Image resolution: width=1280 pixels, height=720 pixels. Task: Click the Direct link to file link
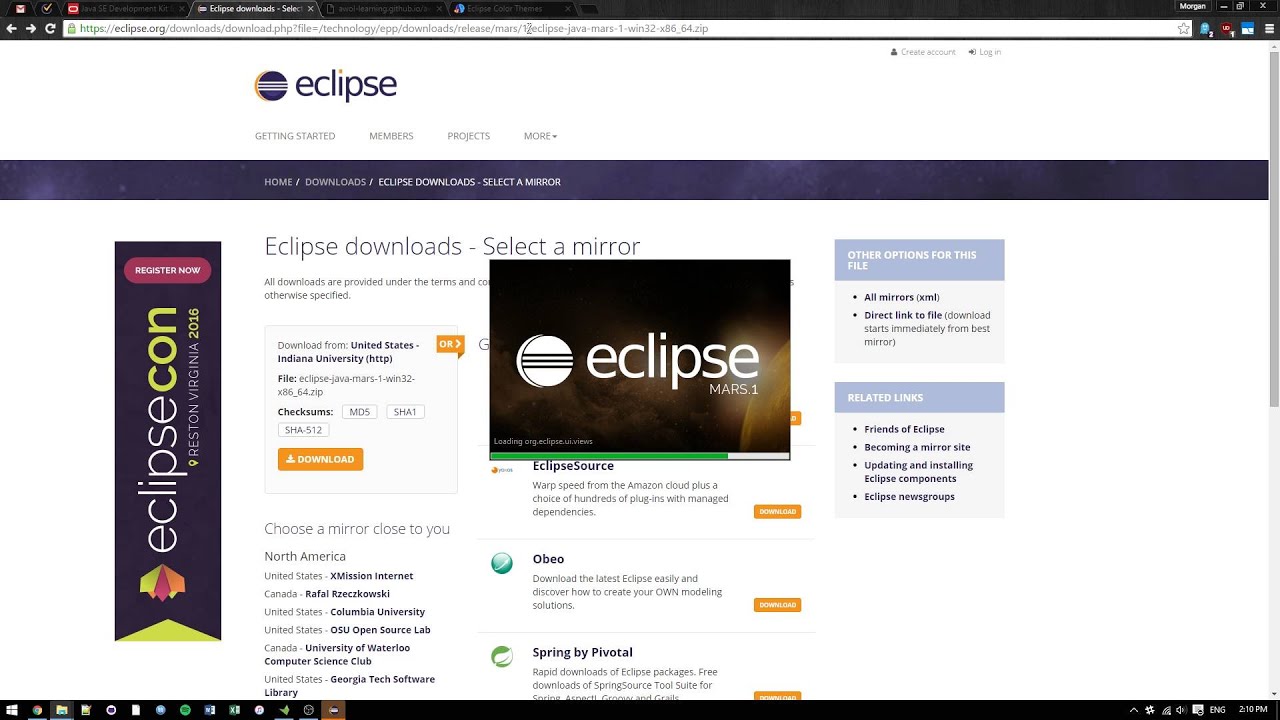tap(903, 315)
